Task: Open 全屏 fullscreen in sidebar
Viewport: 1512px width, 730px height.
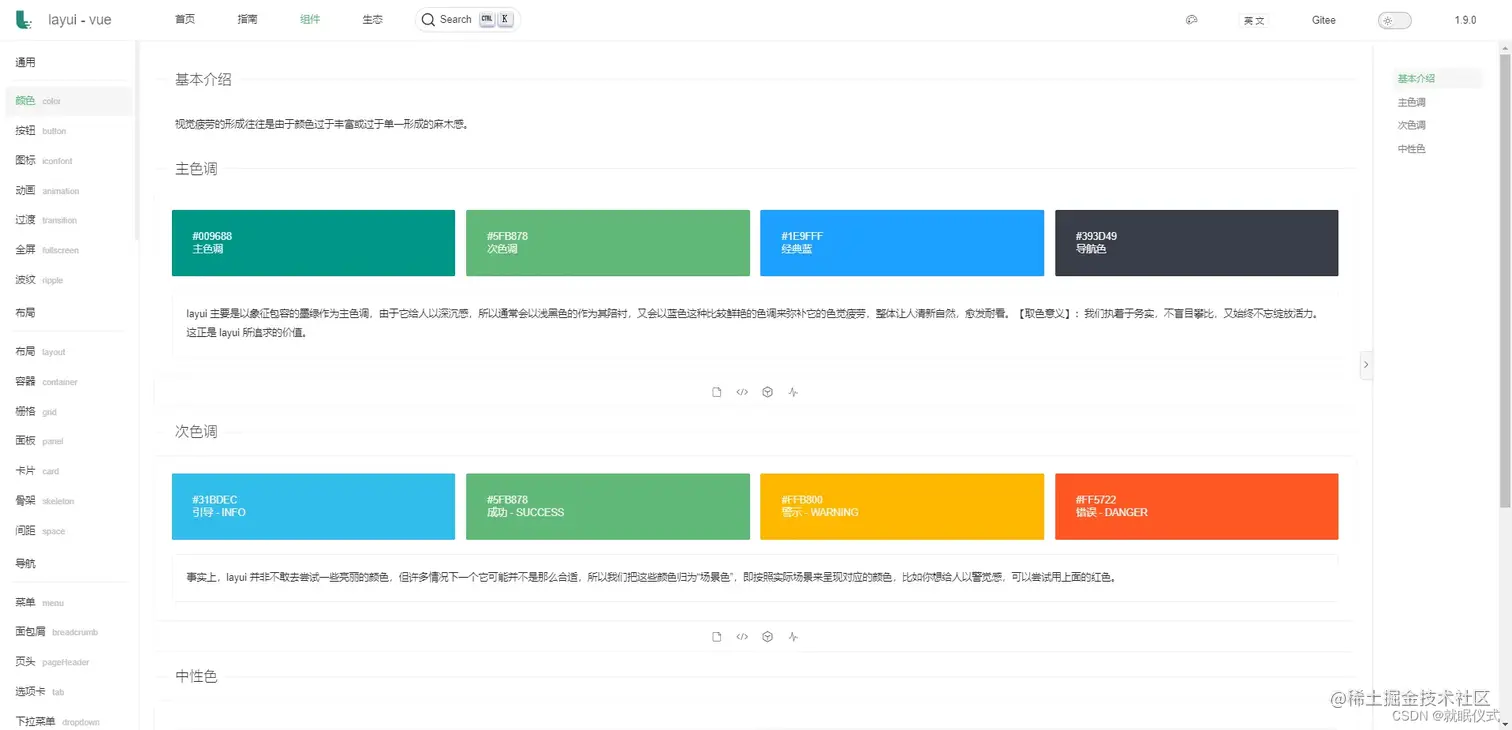Action: tap(68, 250)
